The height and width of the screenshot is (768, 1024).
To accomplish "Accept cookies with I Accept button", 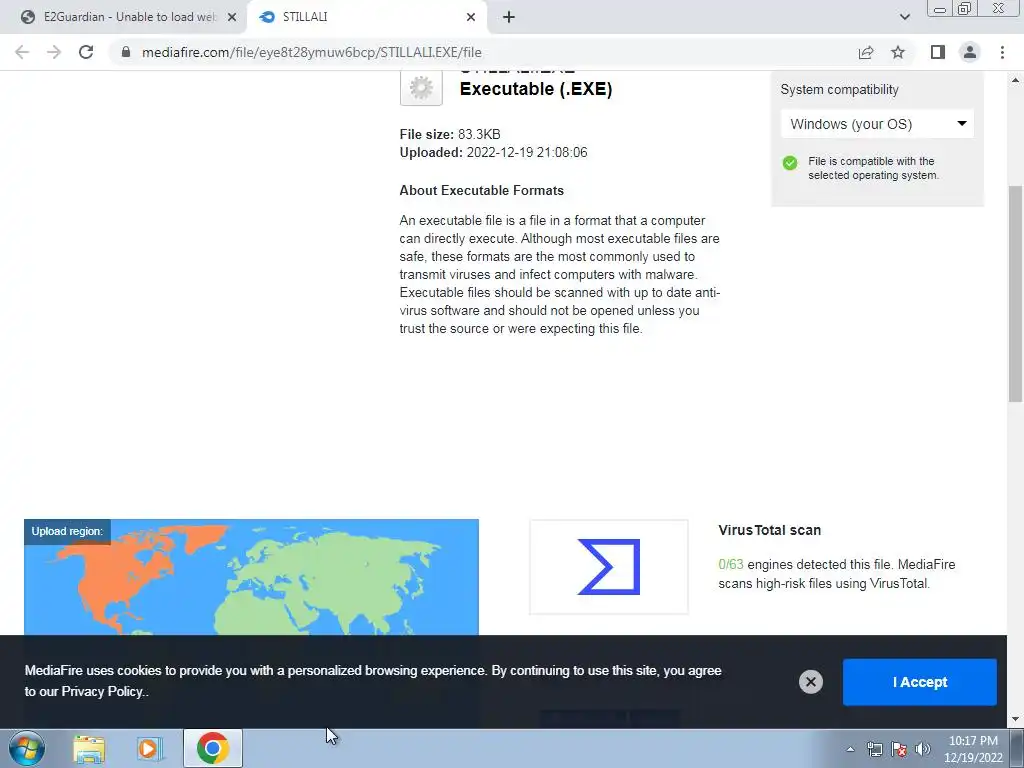I will click(x=920, y=682).
